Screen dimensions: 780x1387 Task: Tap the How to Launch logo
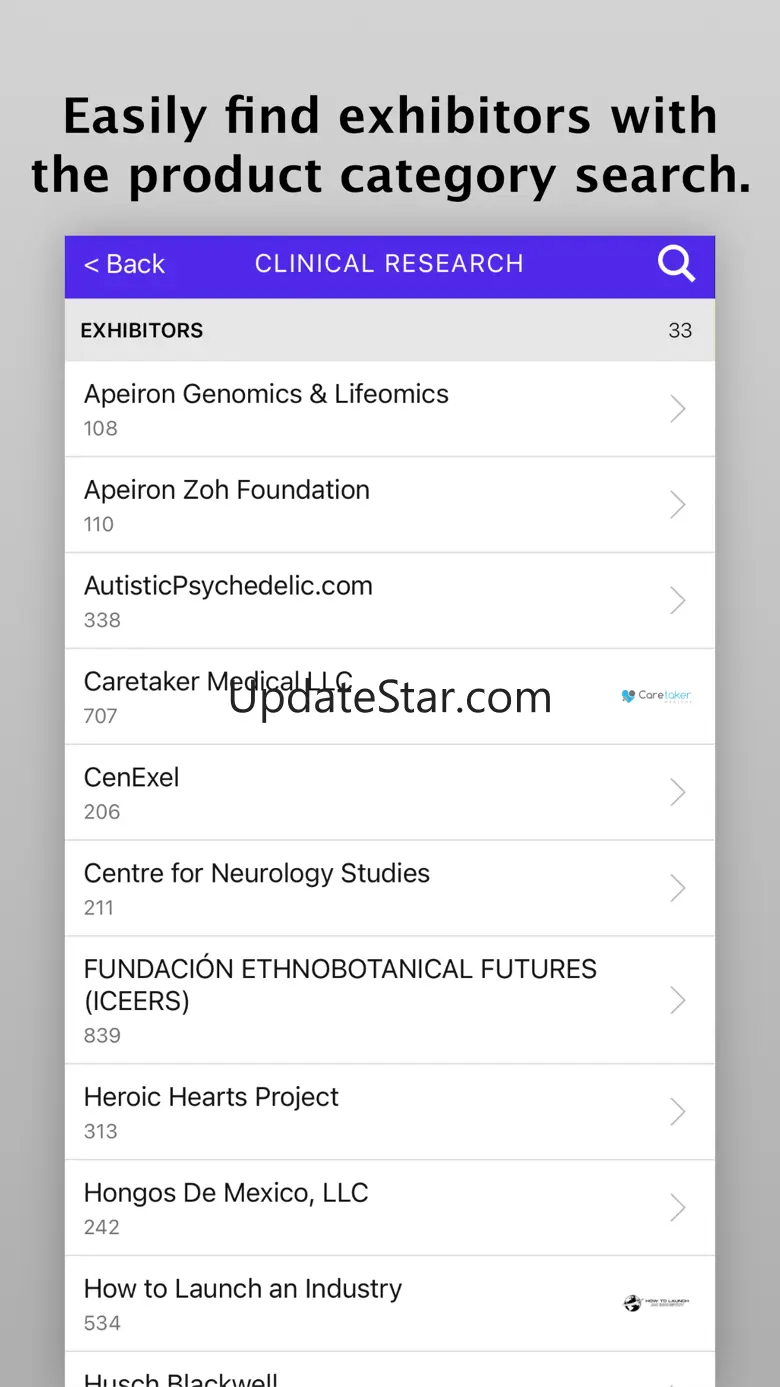tap(656, 1303)
